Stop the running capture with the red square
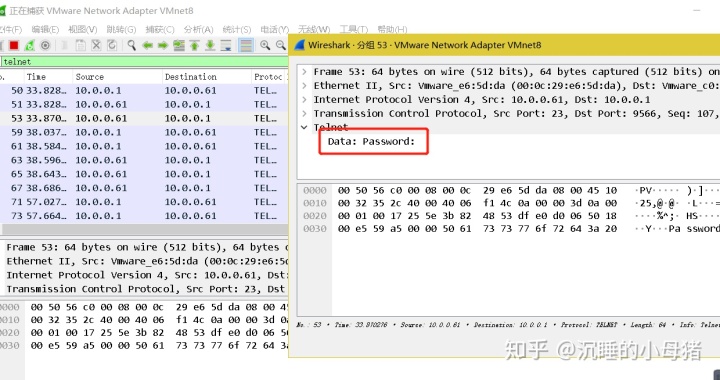The width and height of the screenshot is (720, 380). [14, 45]
